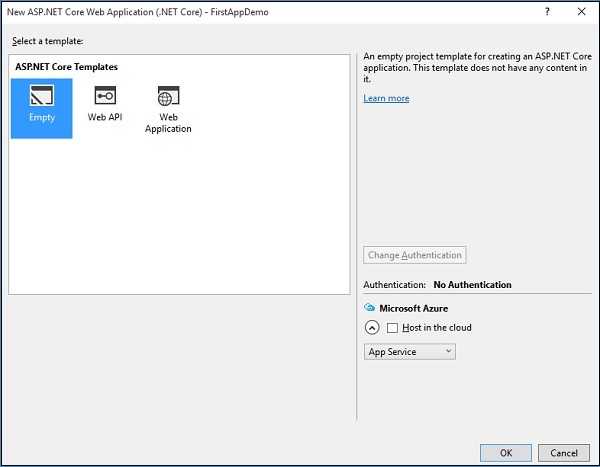This screenshot has height=467, width=600.
Task: Click the dialog title bar text
Action: [137, 12]
